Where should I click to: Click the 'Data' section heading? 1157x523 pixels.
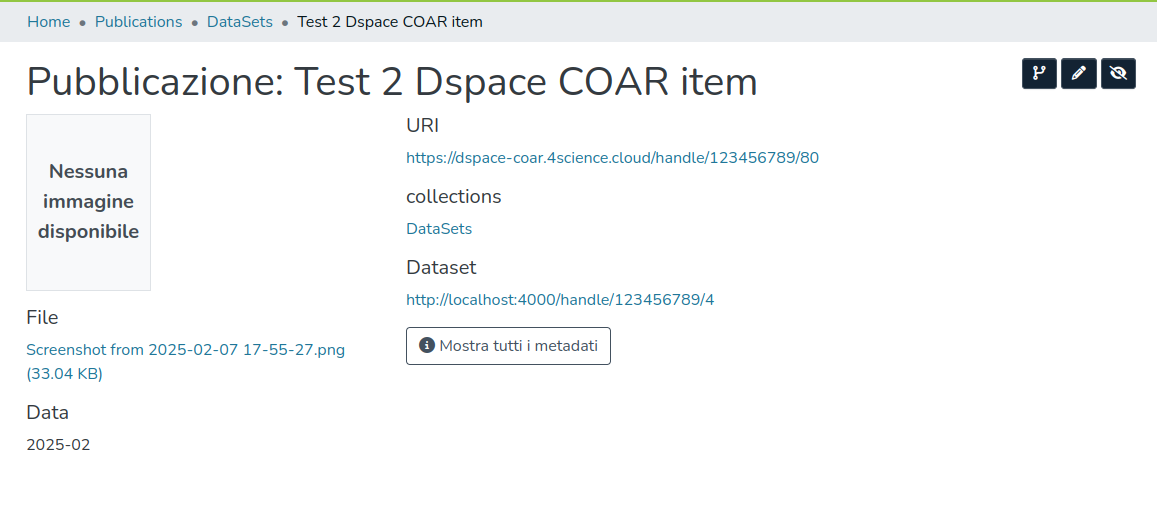click(x=47, y=413)
